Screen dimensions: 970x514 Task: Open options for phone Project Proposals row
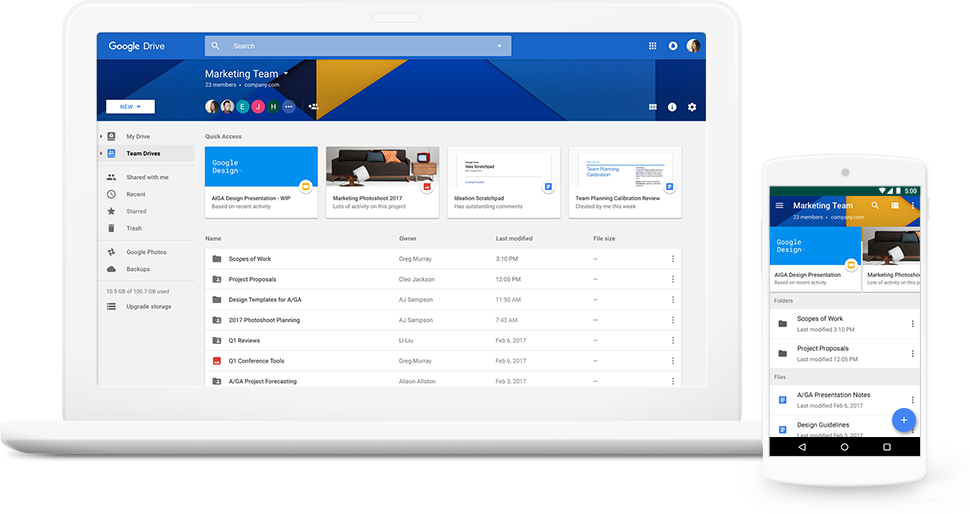[x=912, y=353]
